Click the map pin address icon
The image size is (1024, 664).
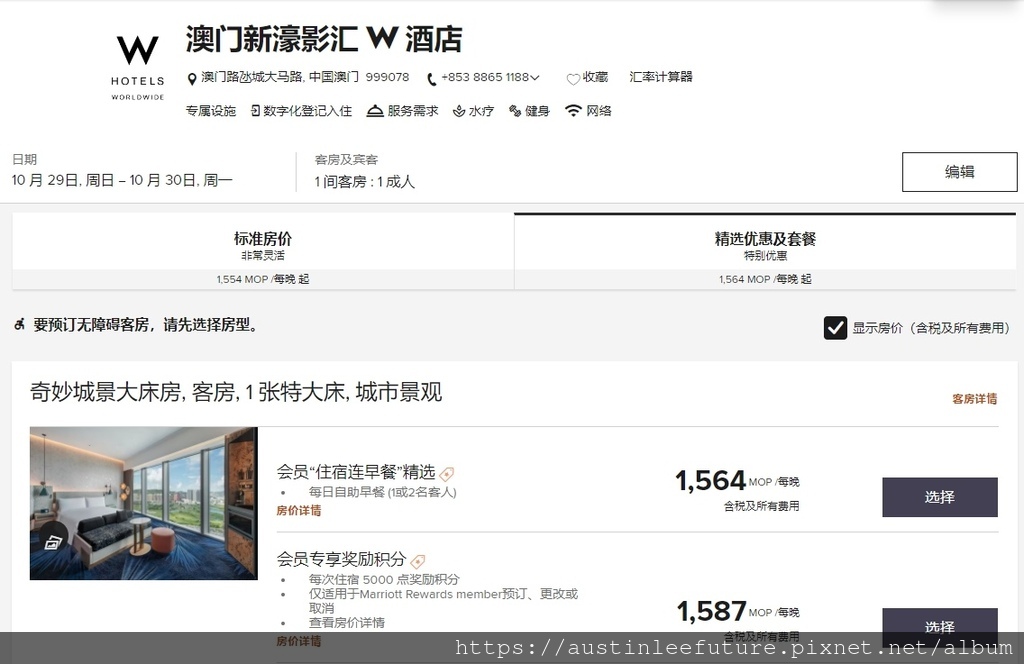click(191, 79)
